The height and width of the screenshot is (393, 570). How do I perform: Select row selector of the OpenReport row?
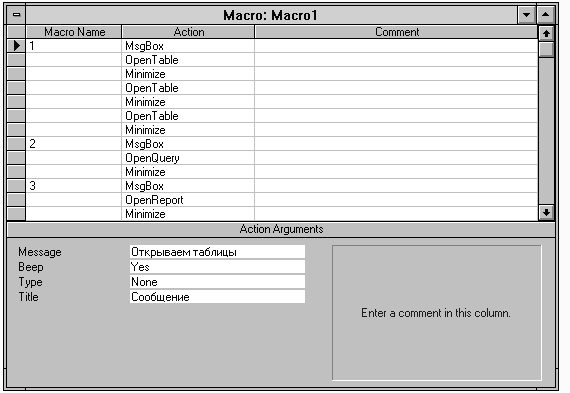(x=16, y=200)
